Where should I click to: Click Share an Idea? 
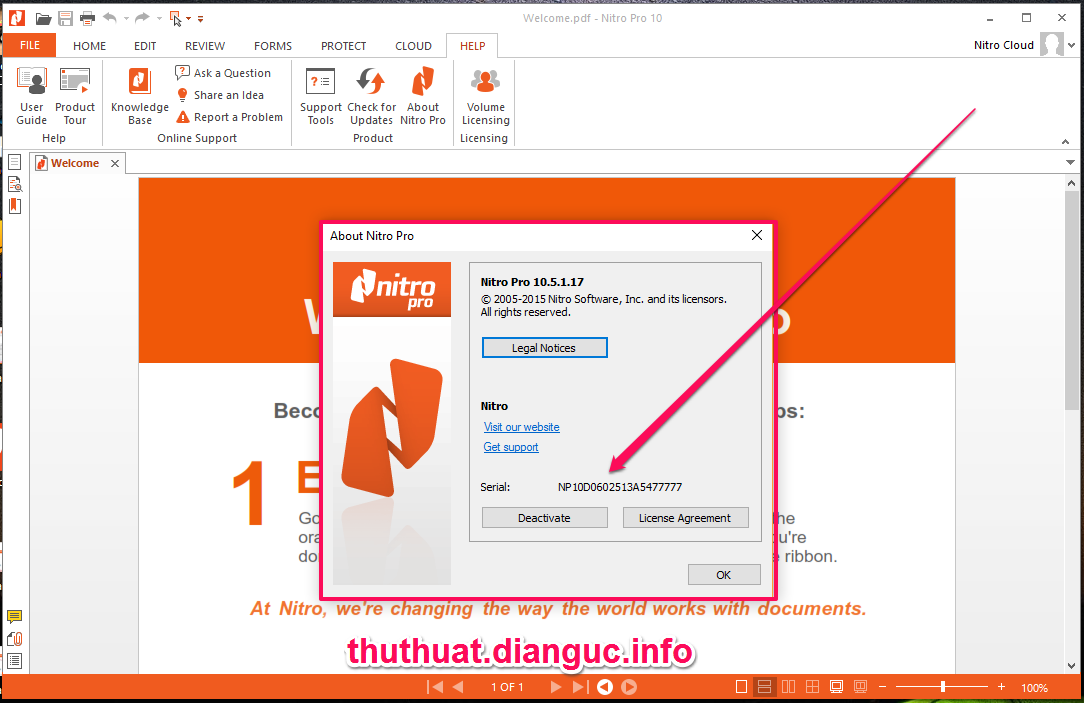point(220,95)
